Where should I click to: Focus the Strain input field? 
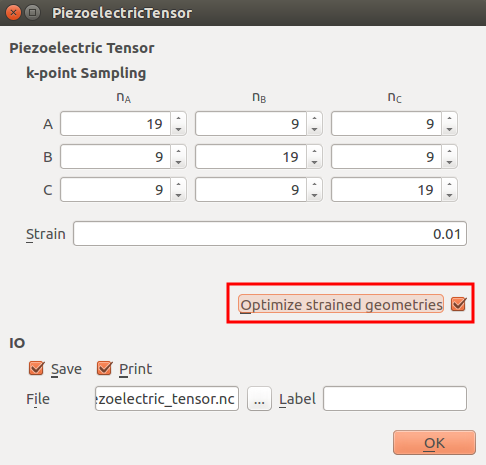pyautogui.click(x=270, y=234)
